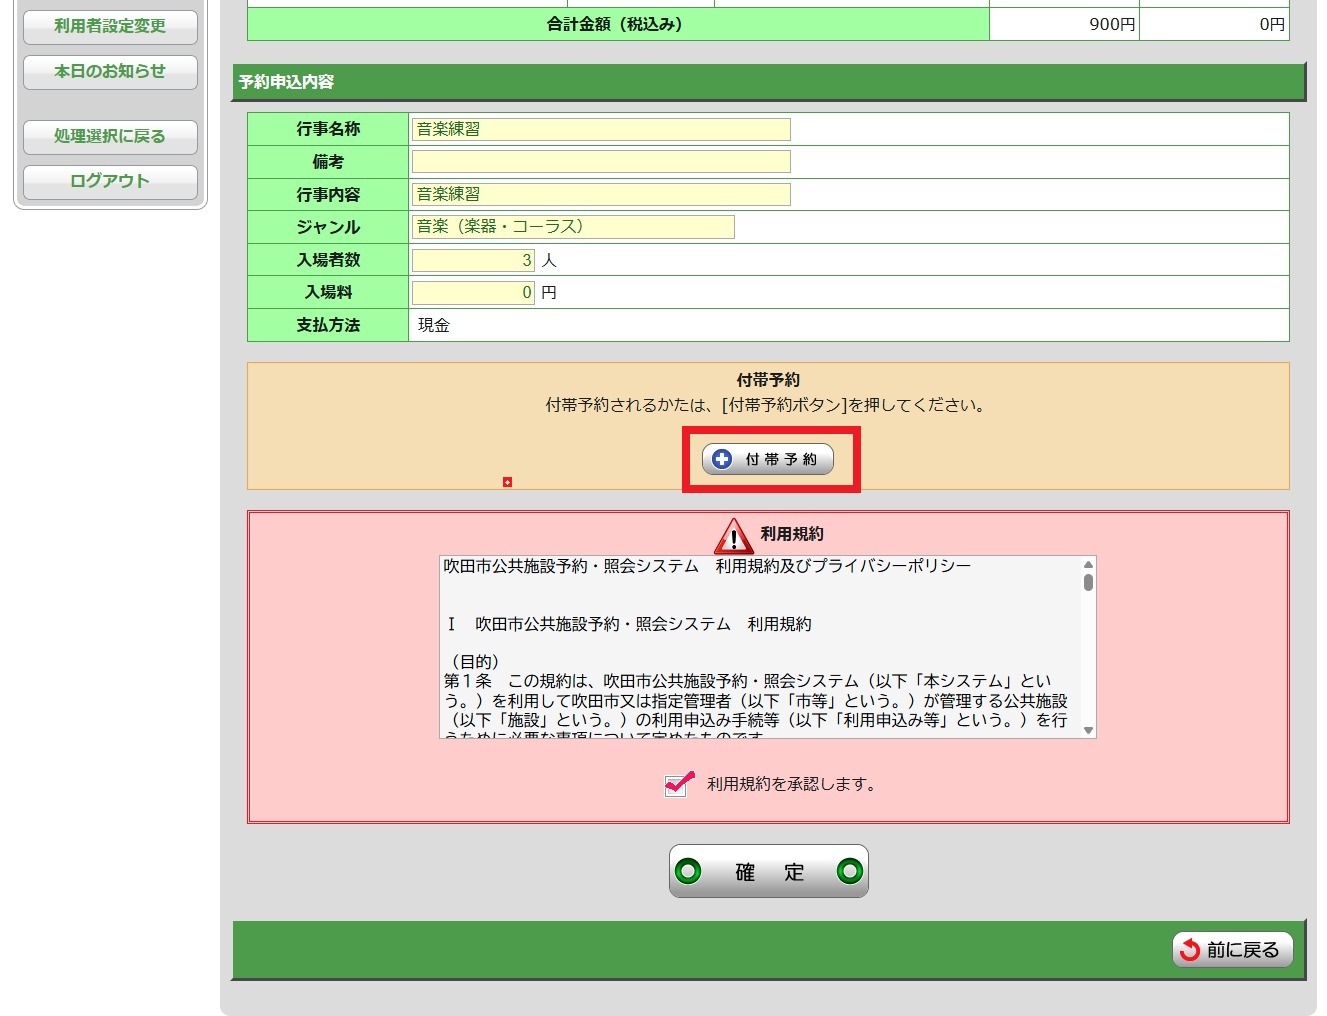1327x1016 pixels.
Task: Click the small red marker icon below 付帯予約 text
Action: coord(507,482)
